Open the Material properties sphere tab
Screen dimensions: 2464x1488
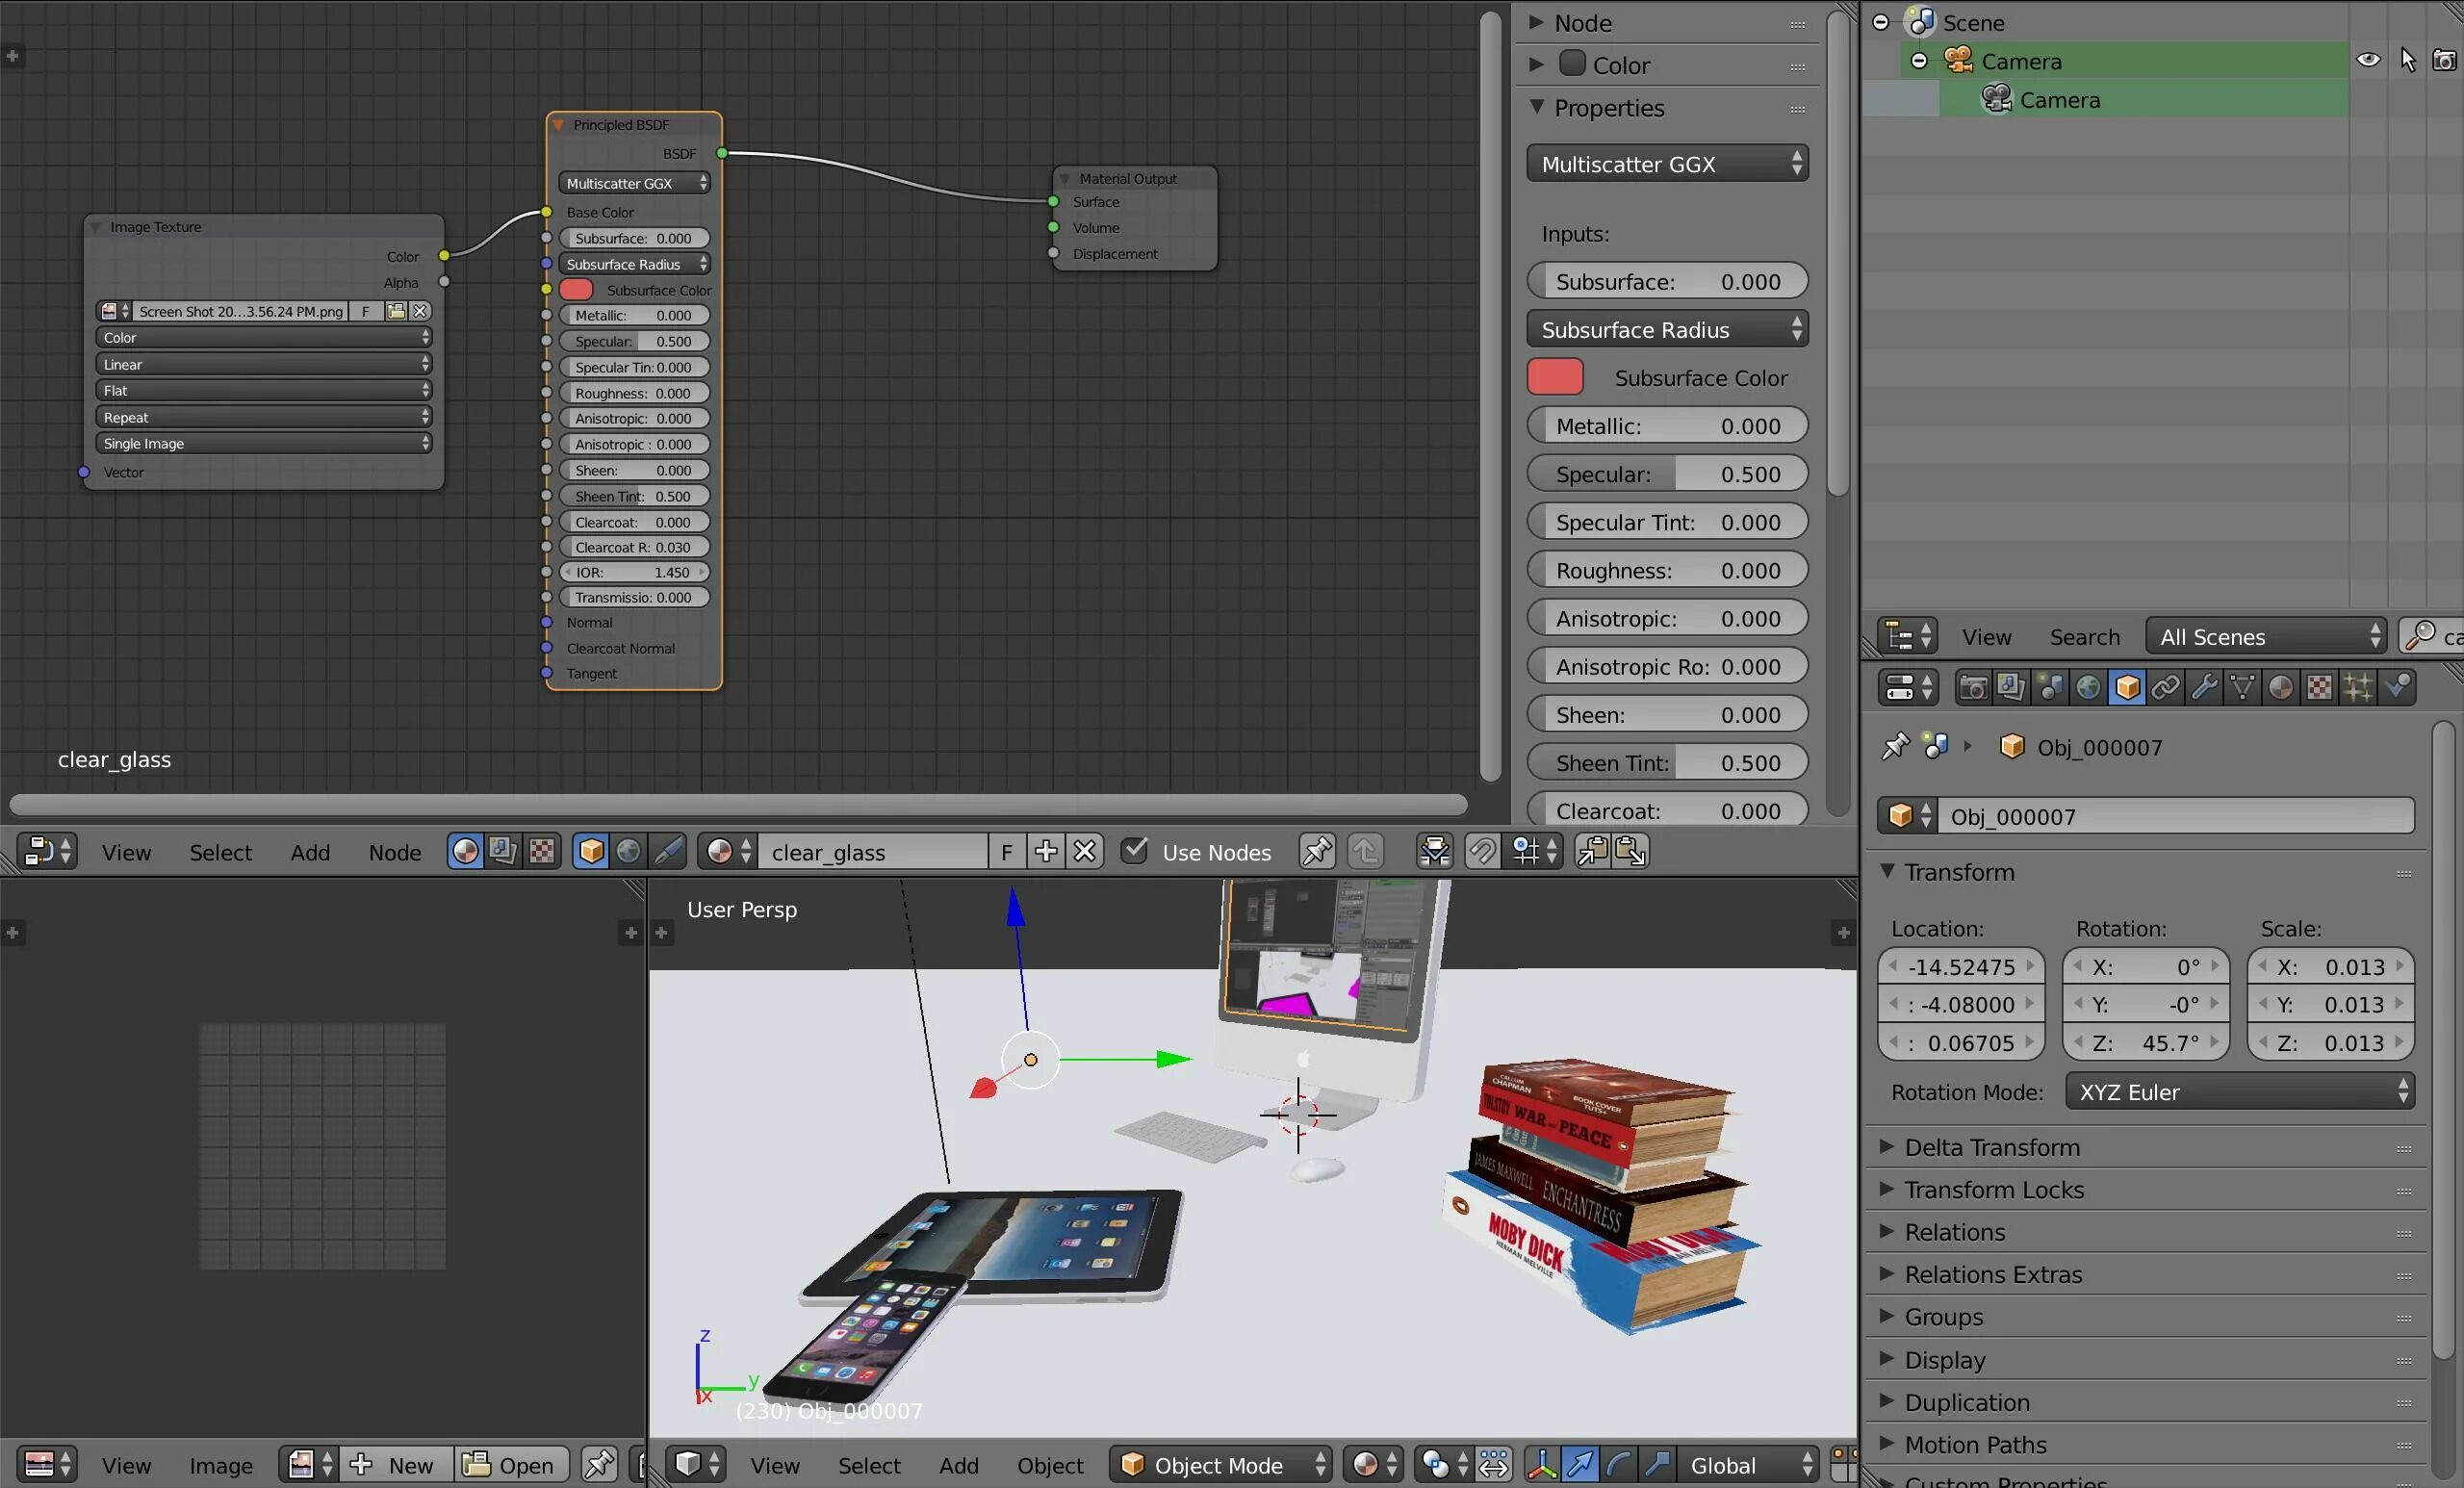point(2281,687)
